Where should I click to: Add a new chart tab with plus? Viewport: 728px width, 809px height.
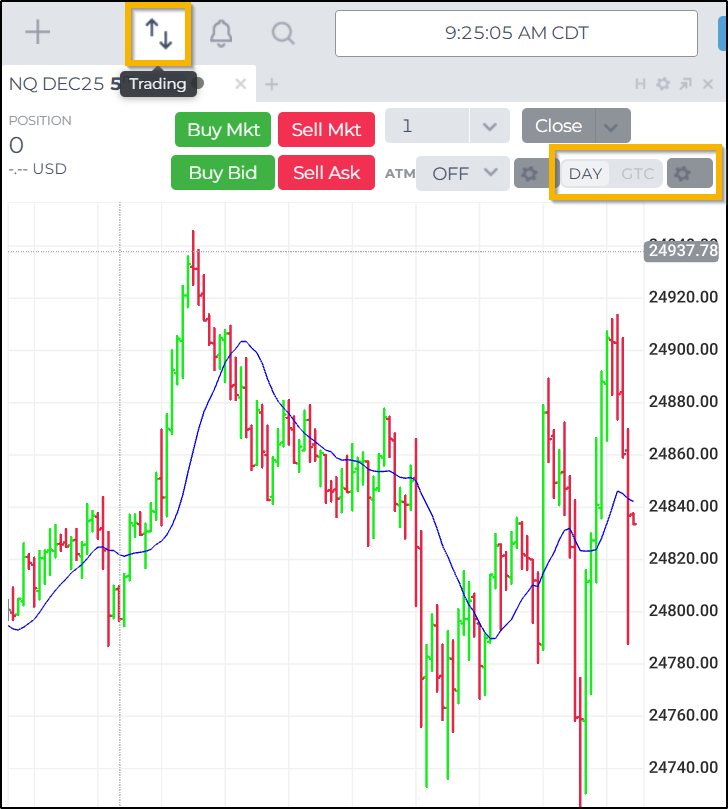271,84
